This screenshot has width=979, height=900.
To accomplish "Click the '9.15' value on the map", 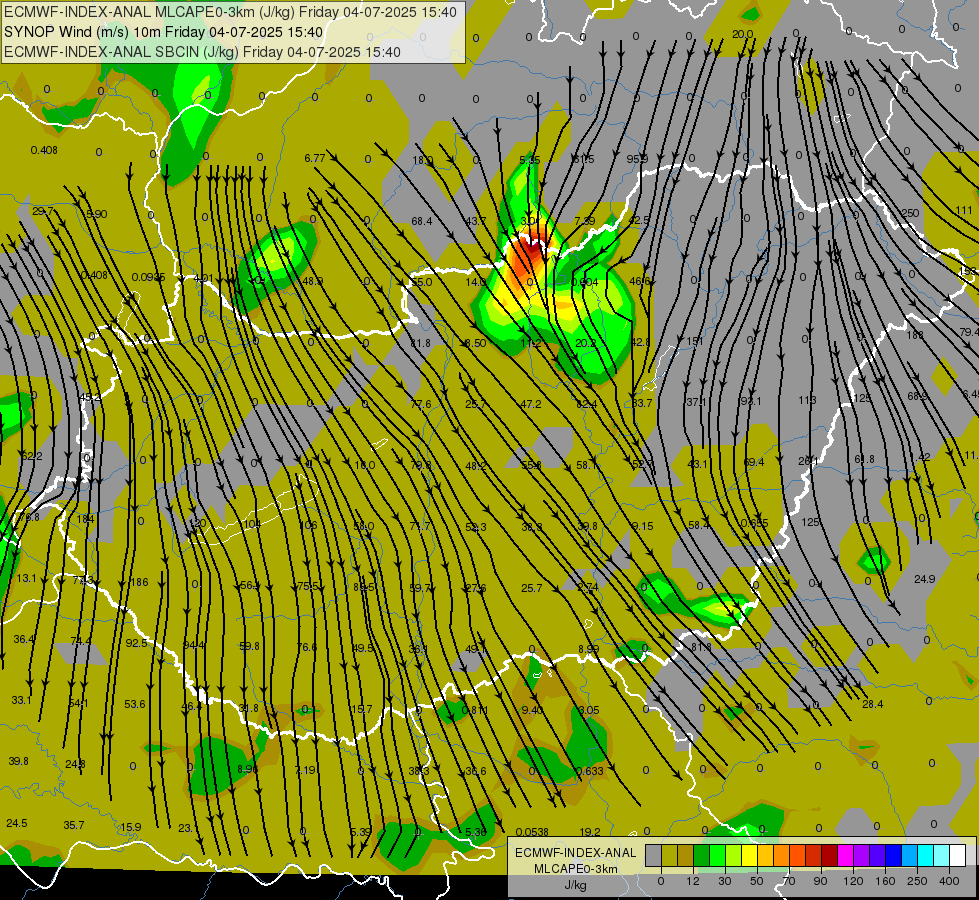I will tap(642, 526).
